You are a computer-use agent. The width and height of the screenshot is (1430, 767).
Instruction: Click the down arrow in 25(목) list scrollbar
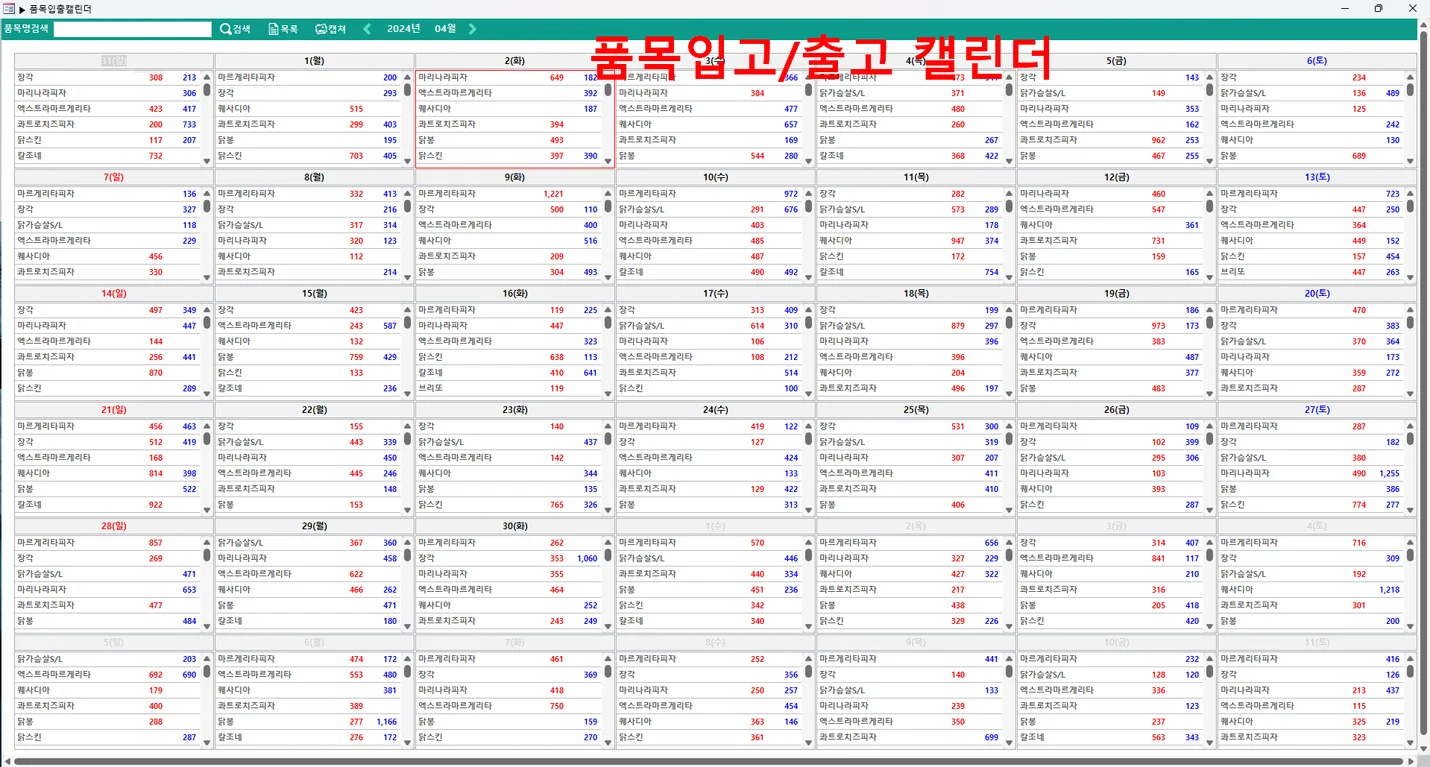coord(1010,509)
